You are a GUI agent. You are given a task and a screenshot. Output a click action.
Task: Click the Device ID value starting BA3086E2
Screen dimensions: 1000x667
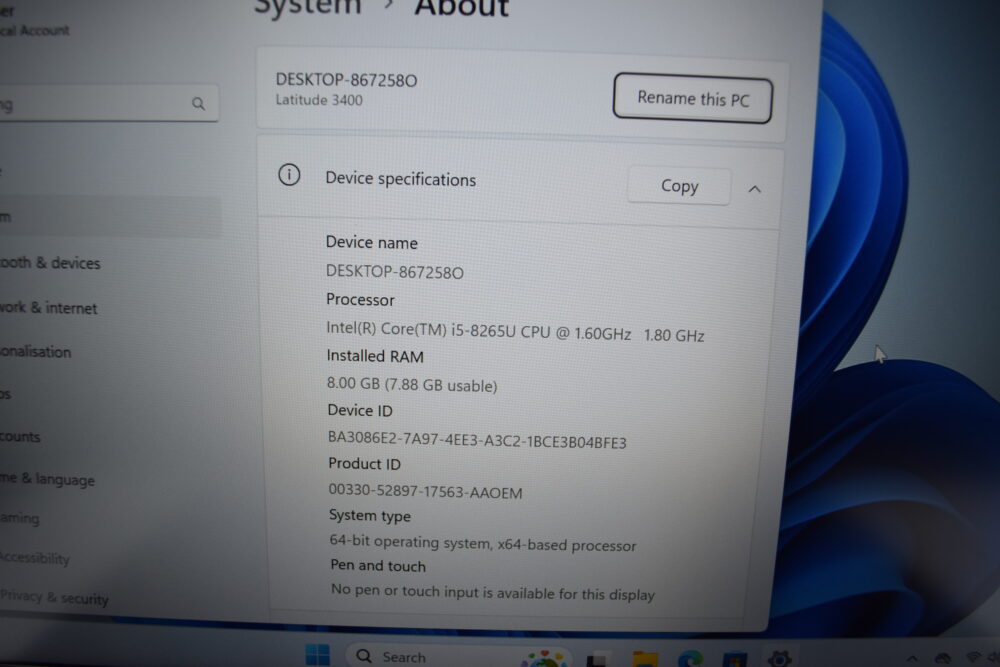point(477,441)
